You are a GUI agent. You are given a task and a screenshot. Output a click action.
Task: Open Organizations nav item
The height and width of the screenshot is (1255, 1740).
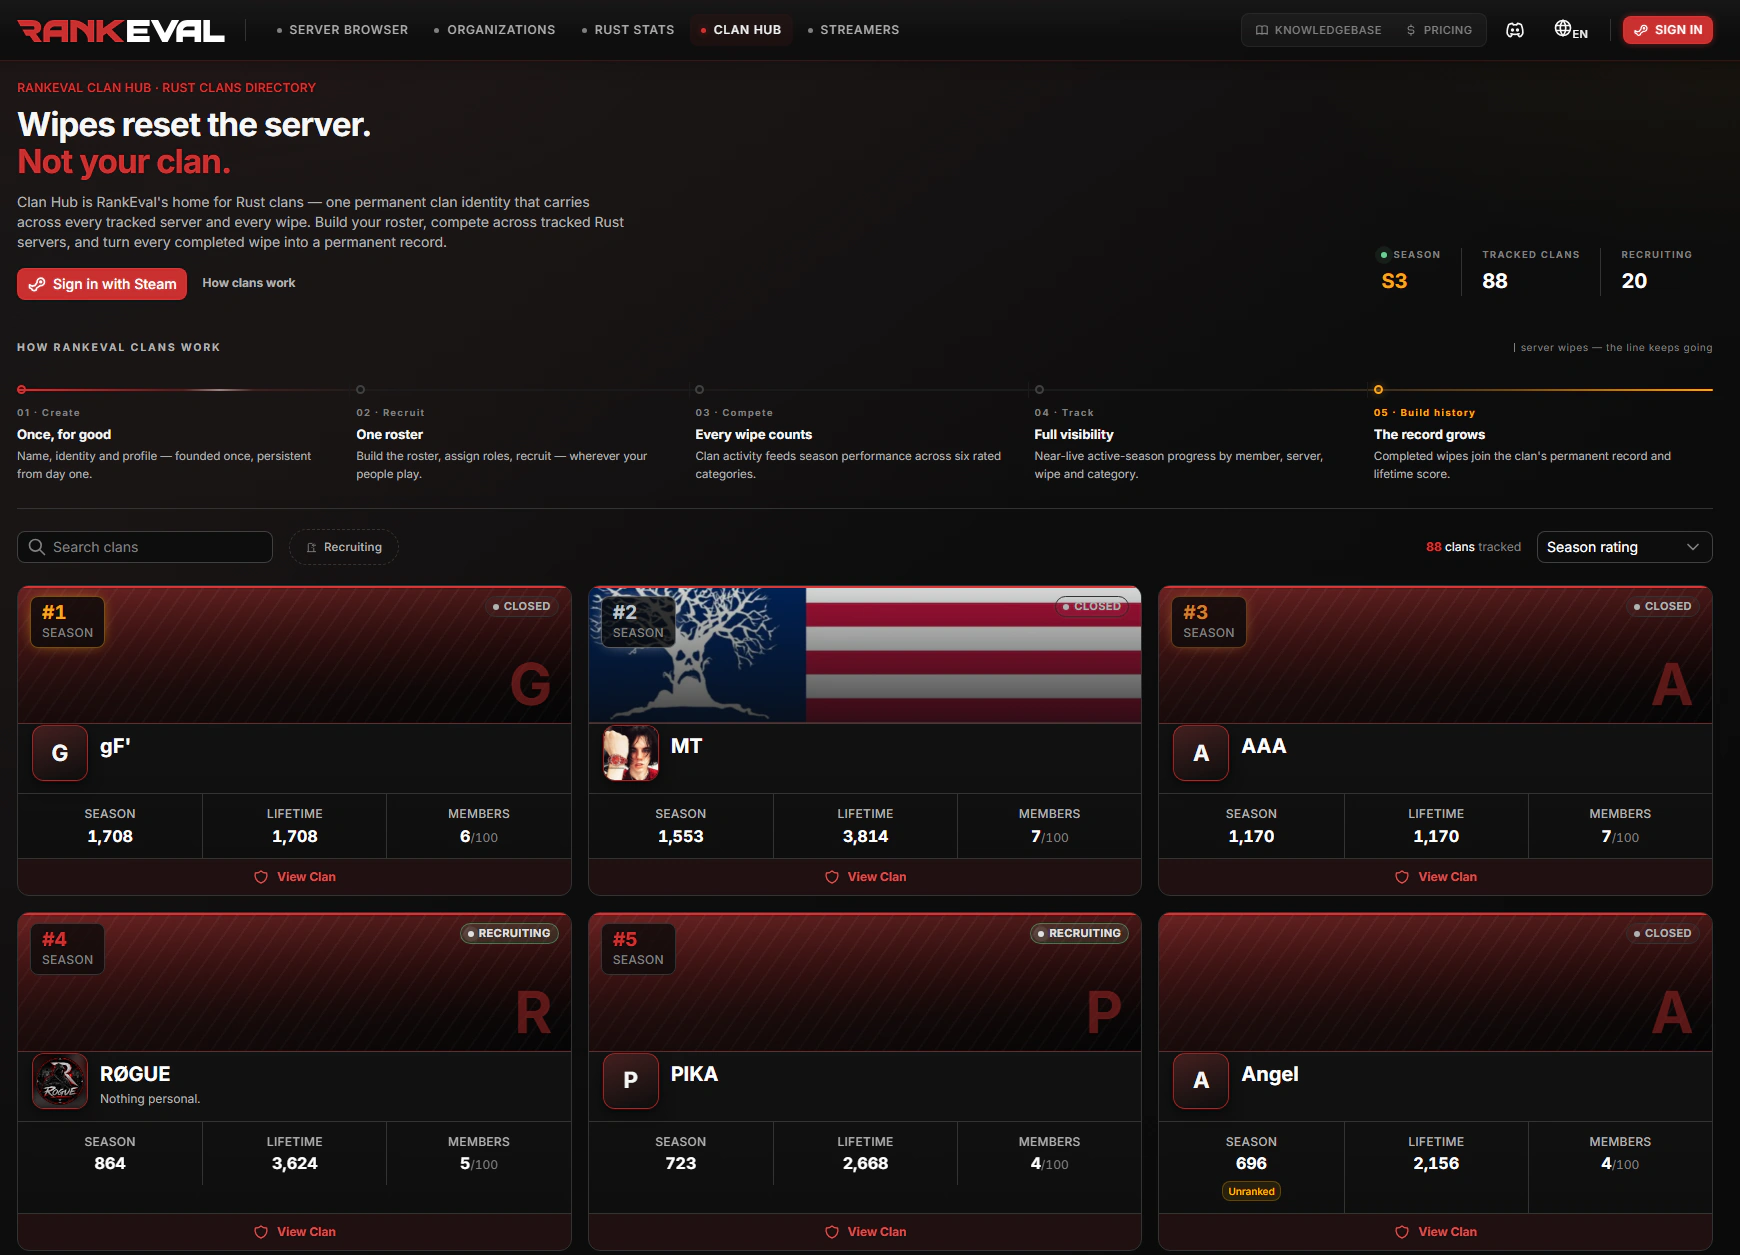coord(494,30)
